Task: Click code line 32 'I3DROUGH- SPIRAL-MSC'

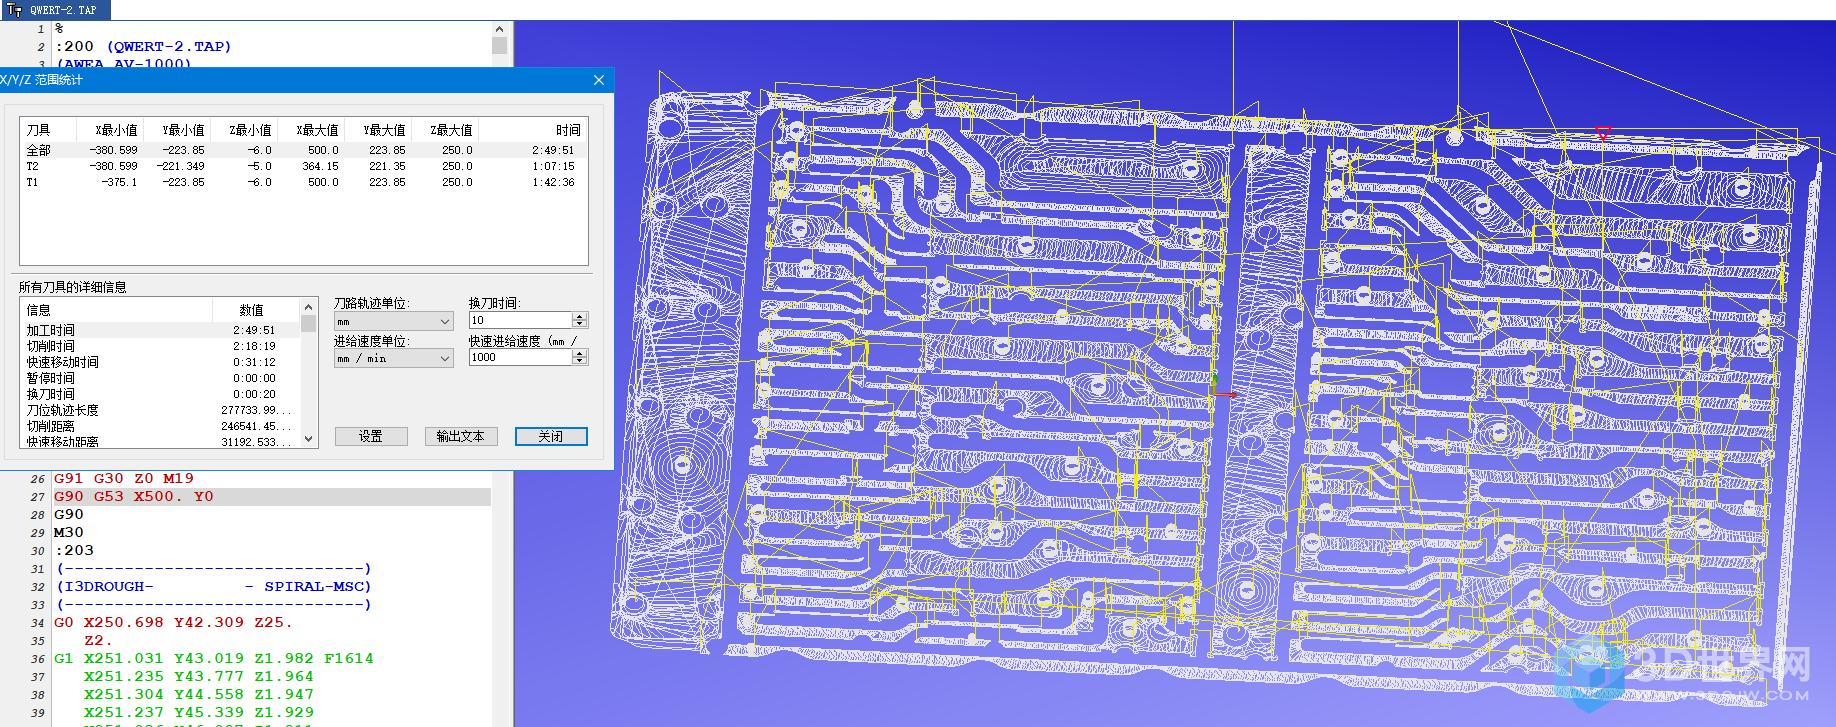Action: point(214,587)
